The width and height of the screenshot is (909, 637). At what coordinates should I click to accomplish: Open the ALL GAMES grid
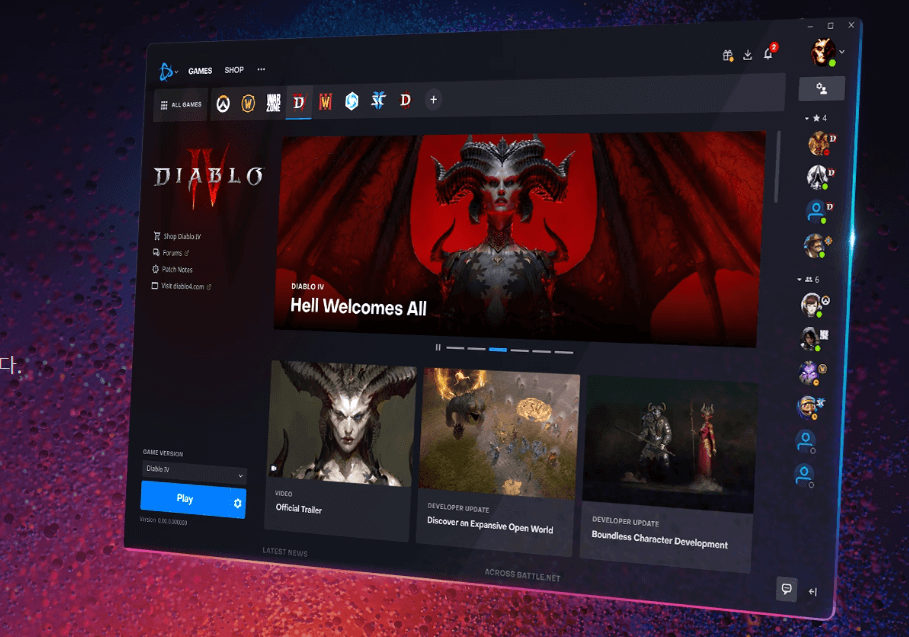click(180, 105)
